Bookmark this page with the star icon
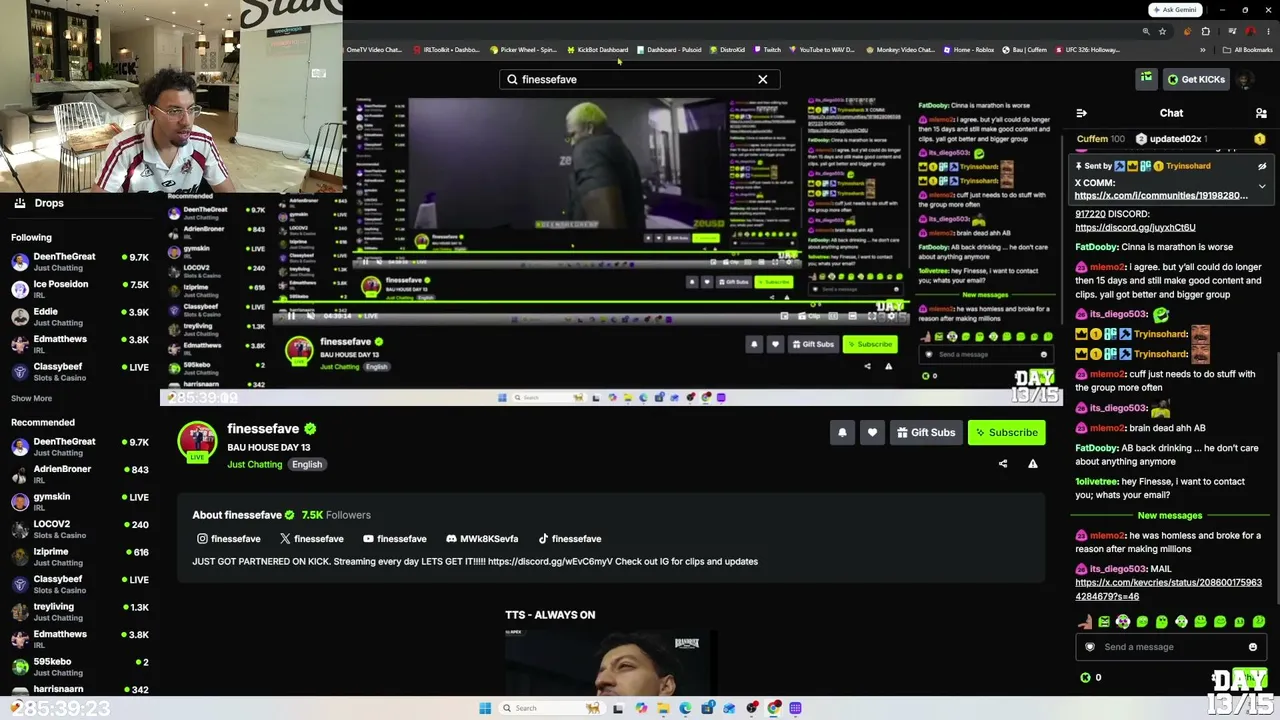The image size is (1280, 720). (x=1162, y=31)
